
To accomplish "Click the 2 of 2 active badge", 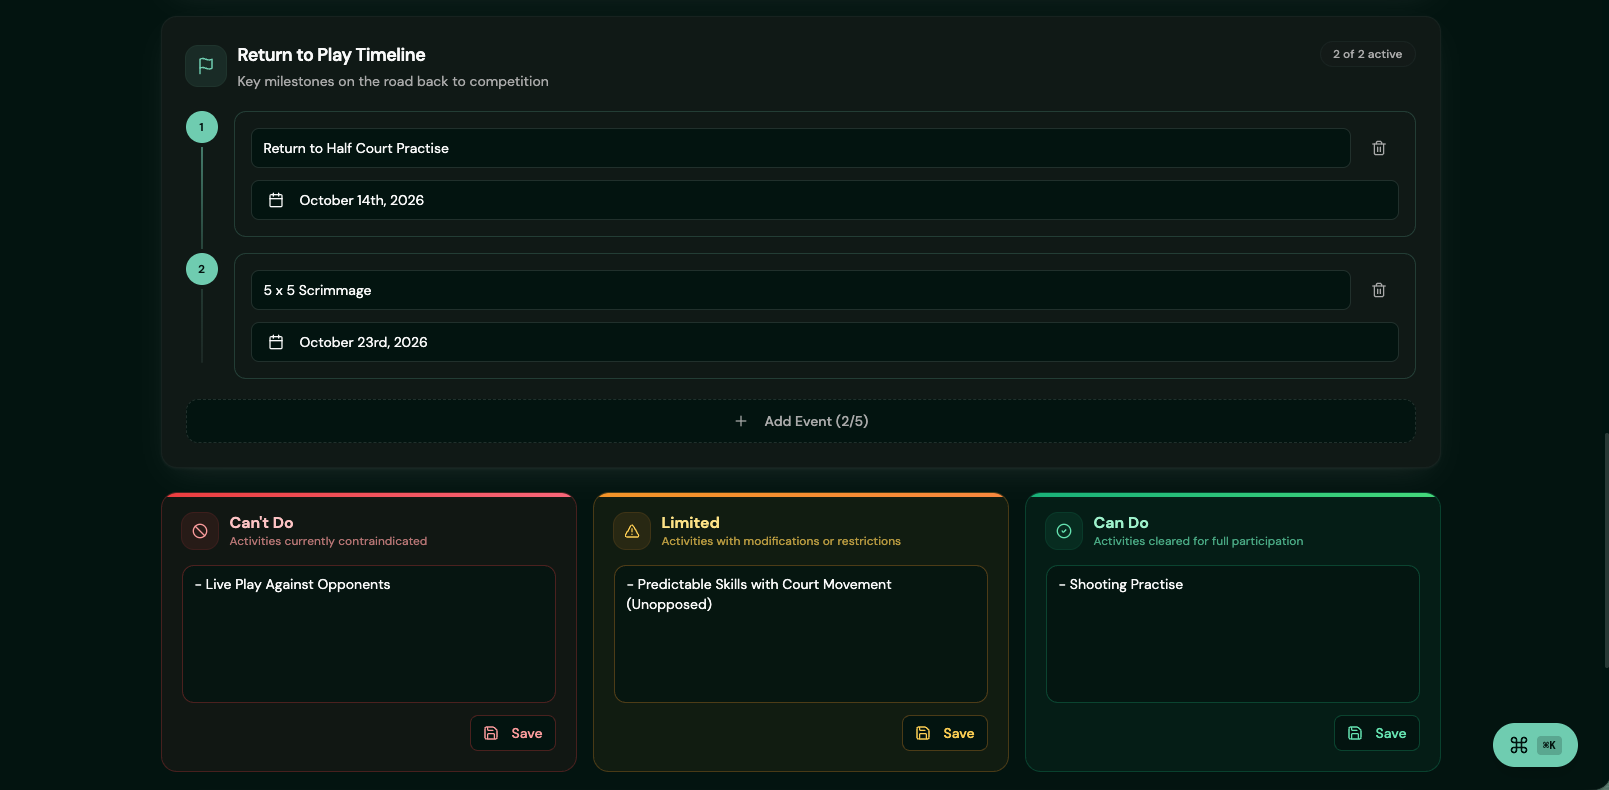I will point(1367,54).
